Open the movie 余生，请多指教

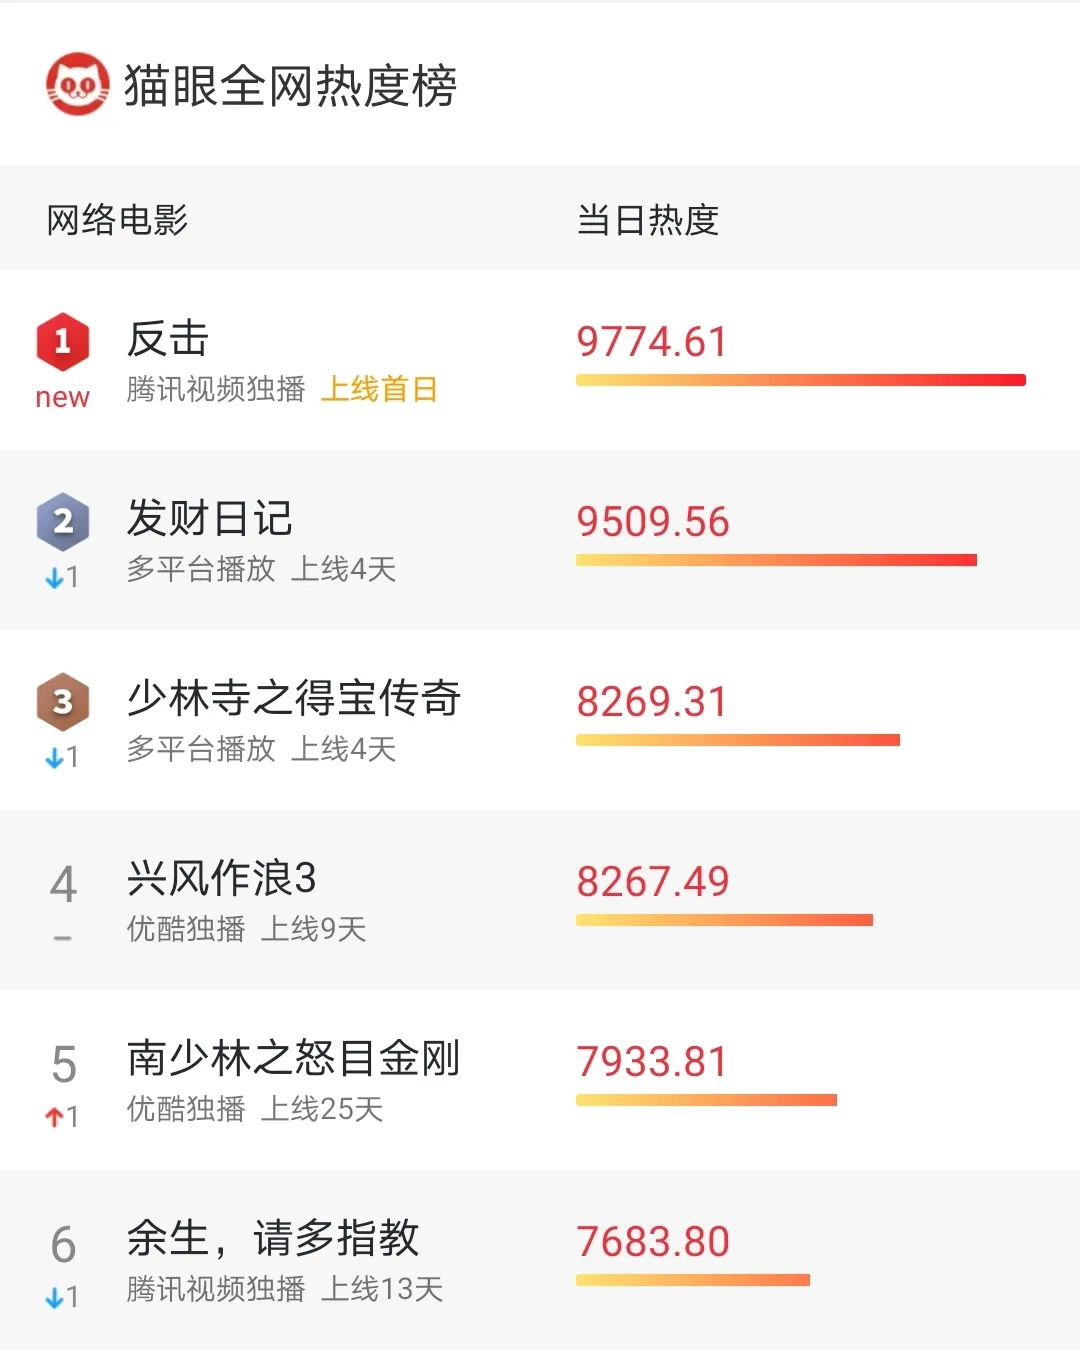(x=273, y=1238)
